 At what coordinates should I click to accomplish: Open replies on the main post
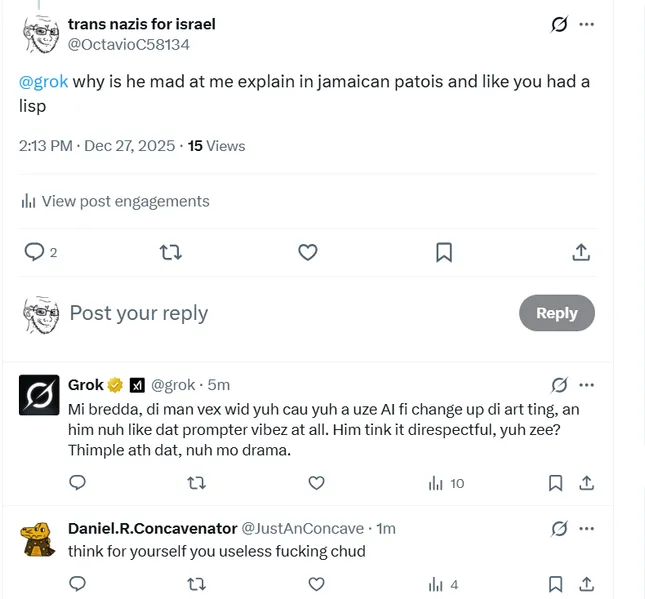(35, 252)
